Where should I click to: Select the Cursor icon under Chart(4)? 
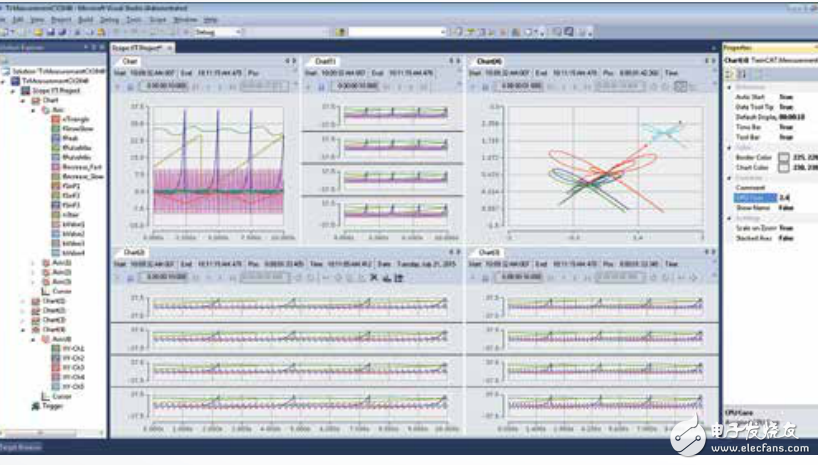[45, 396]
